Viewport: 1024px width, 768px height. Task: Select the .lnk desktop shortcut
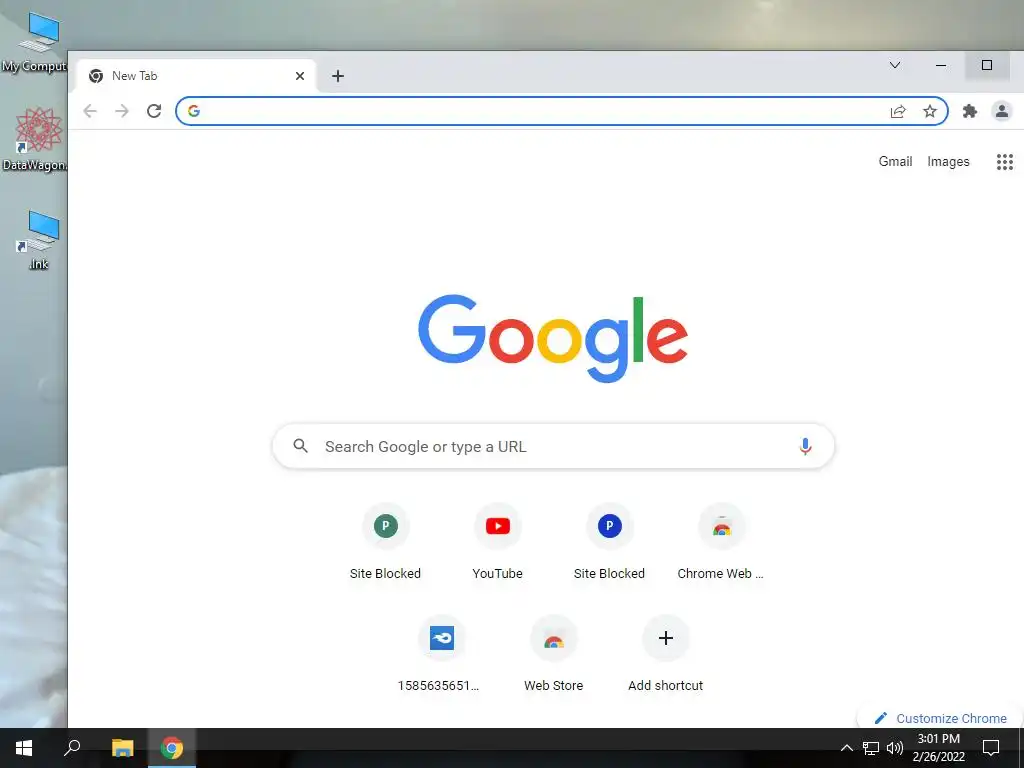tap(39, 240)
